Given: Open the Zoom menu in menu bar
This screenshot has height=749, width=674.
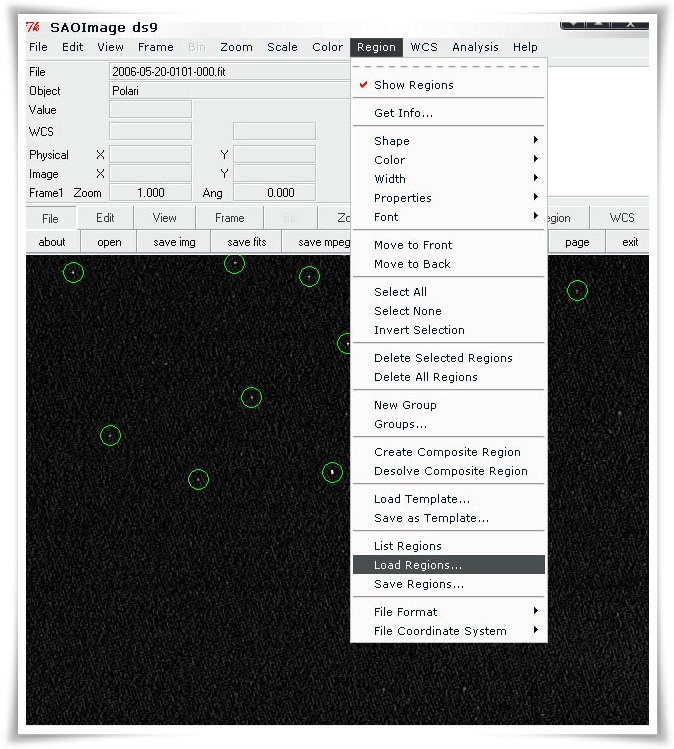Looking at the screenshot, I should click(x=236, y=47).
